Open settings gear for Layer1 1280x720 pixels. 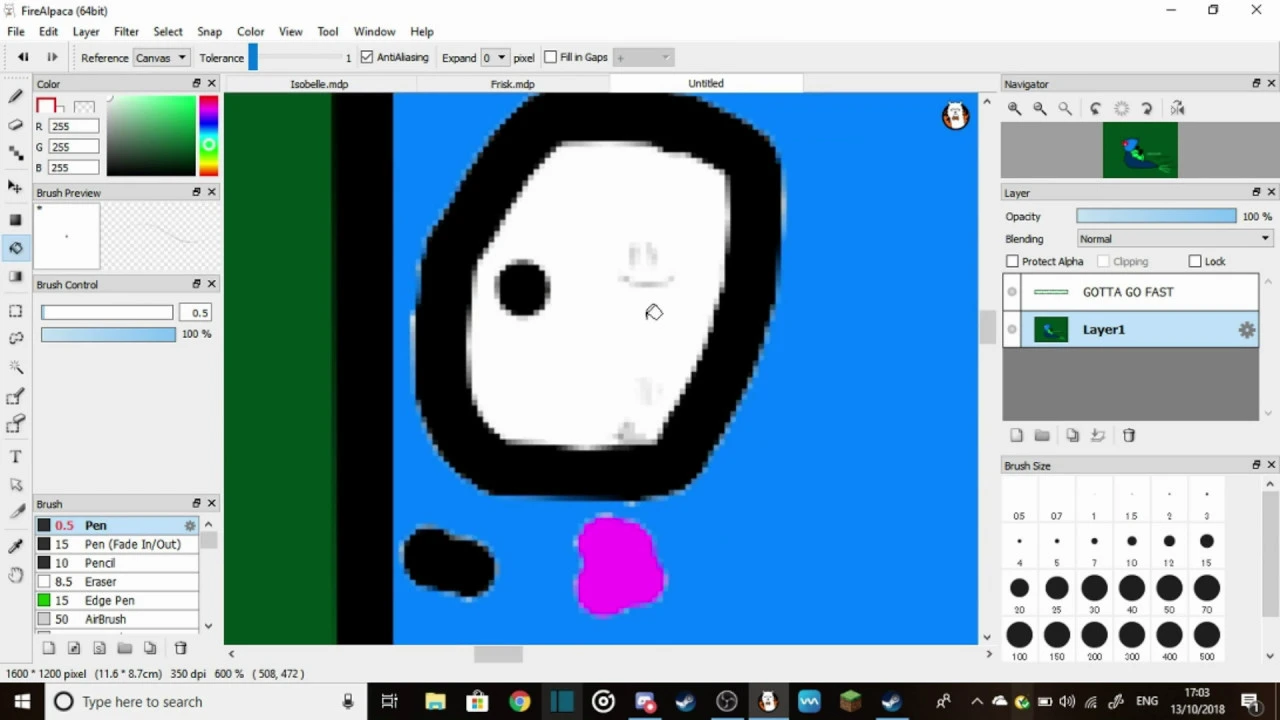(x=1246, y=330)
